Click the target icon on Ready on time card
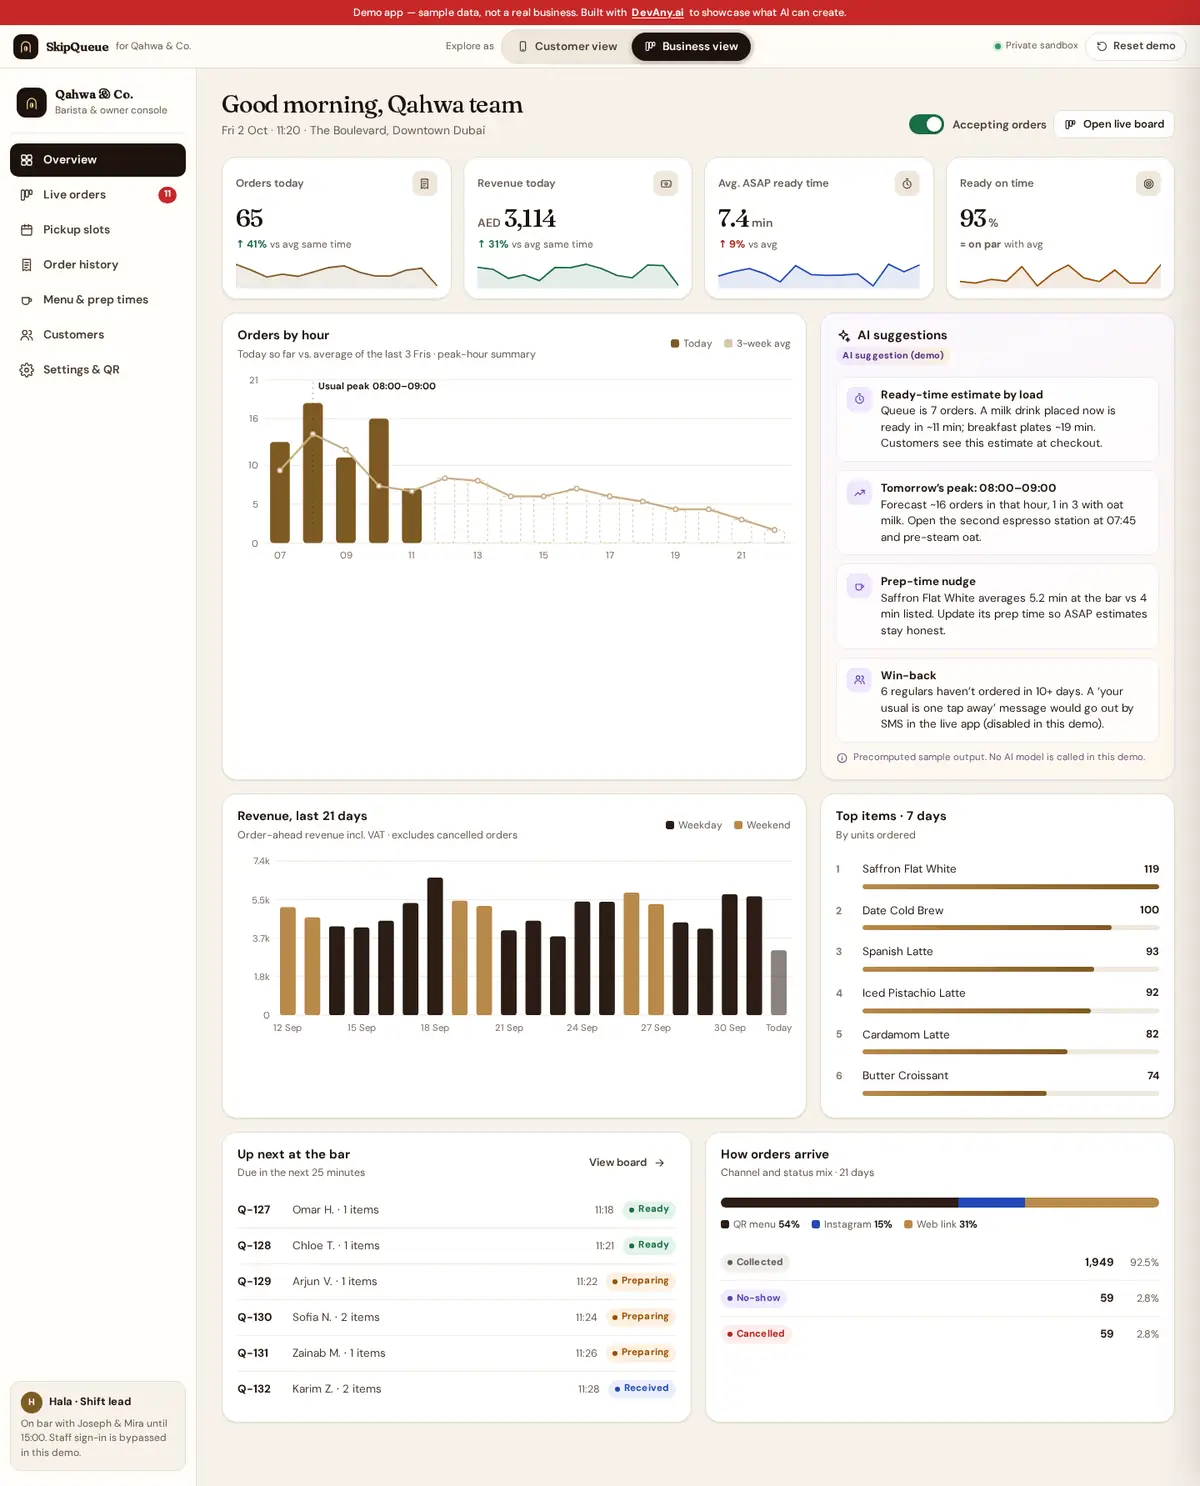 pos(1148,184)
